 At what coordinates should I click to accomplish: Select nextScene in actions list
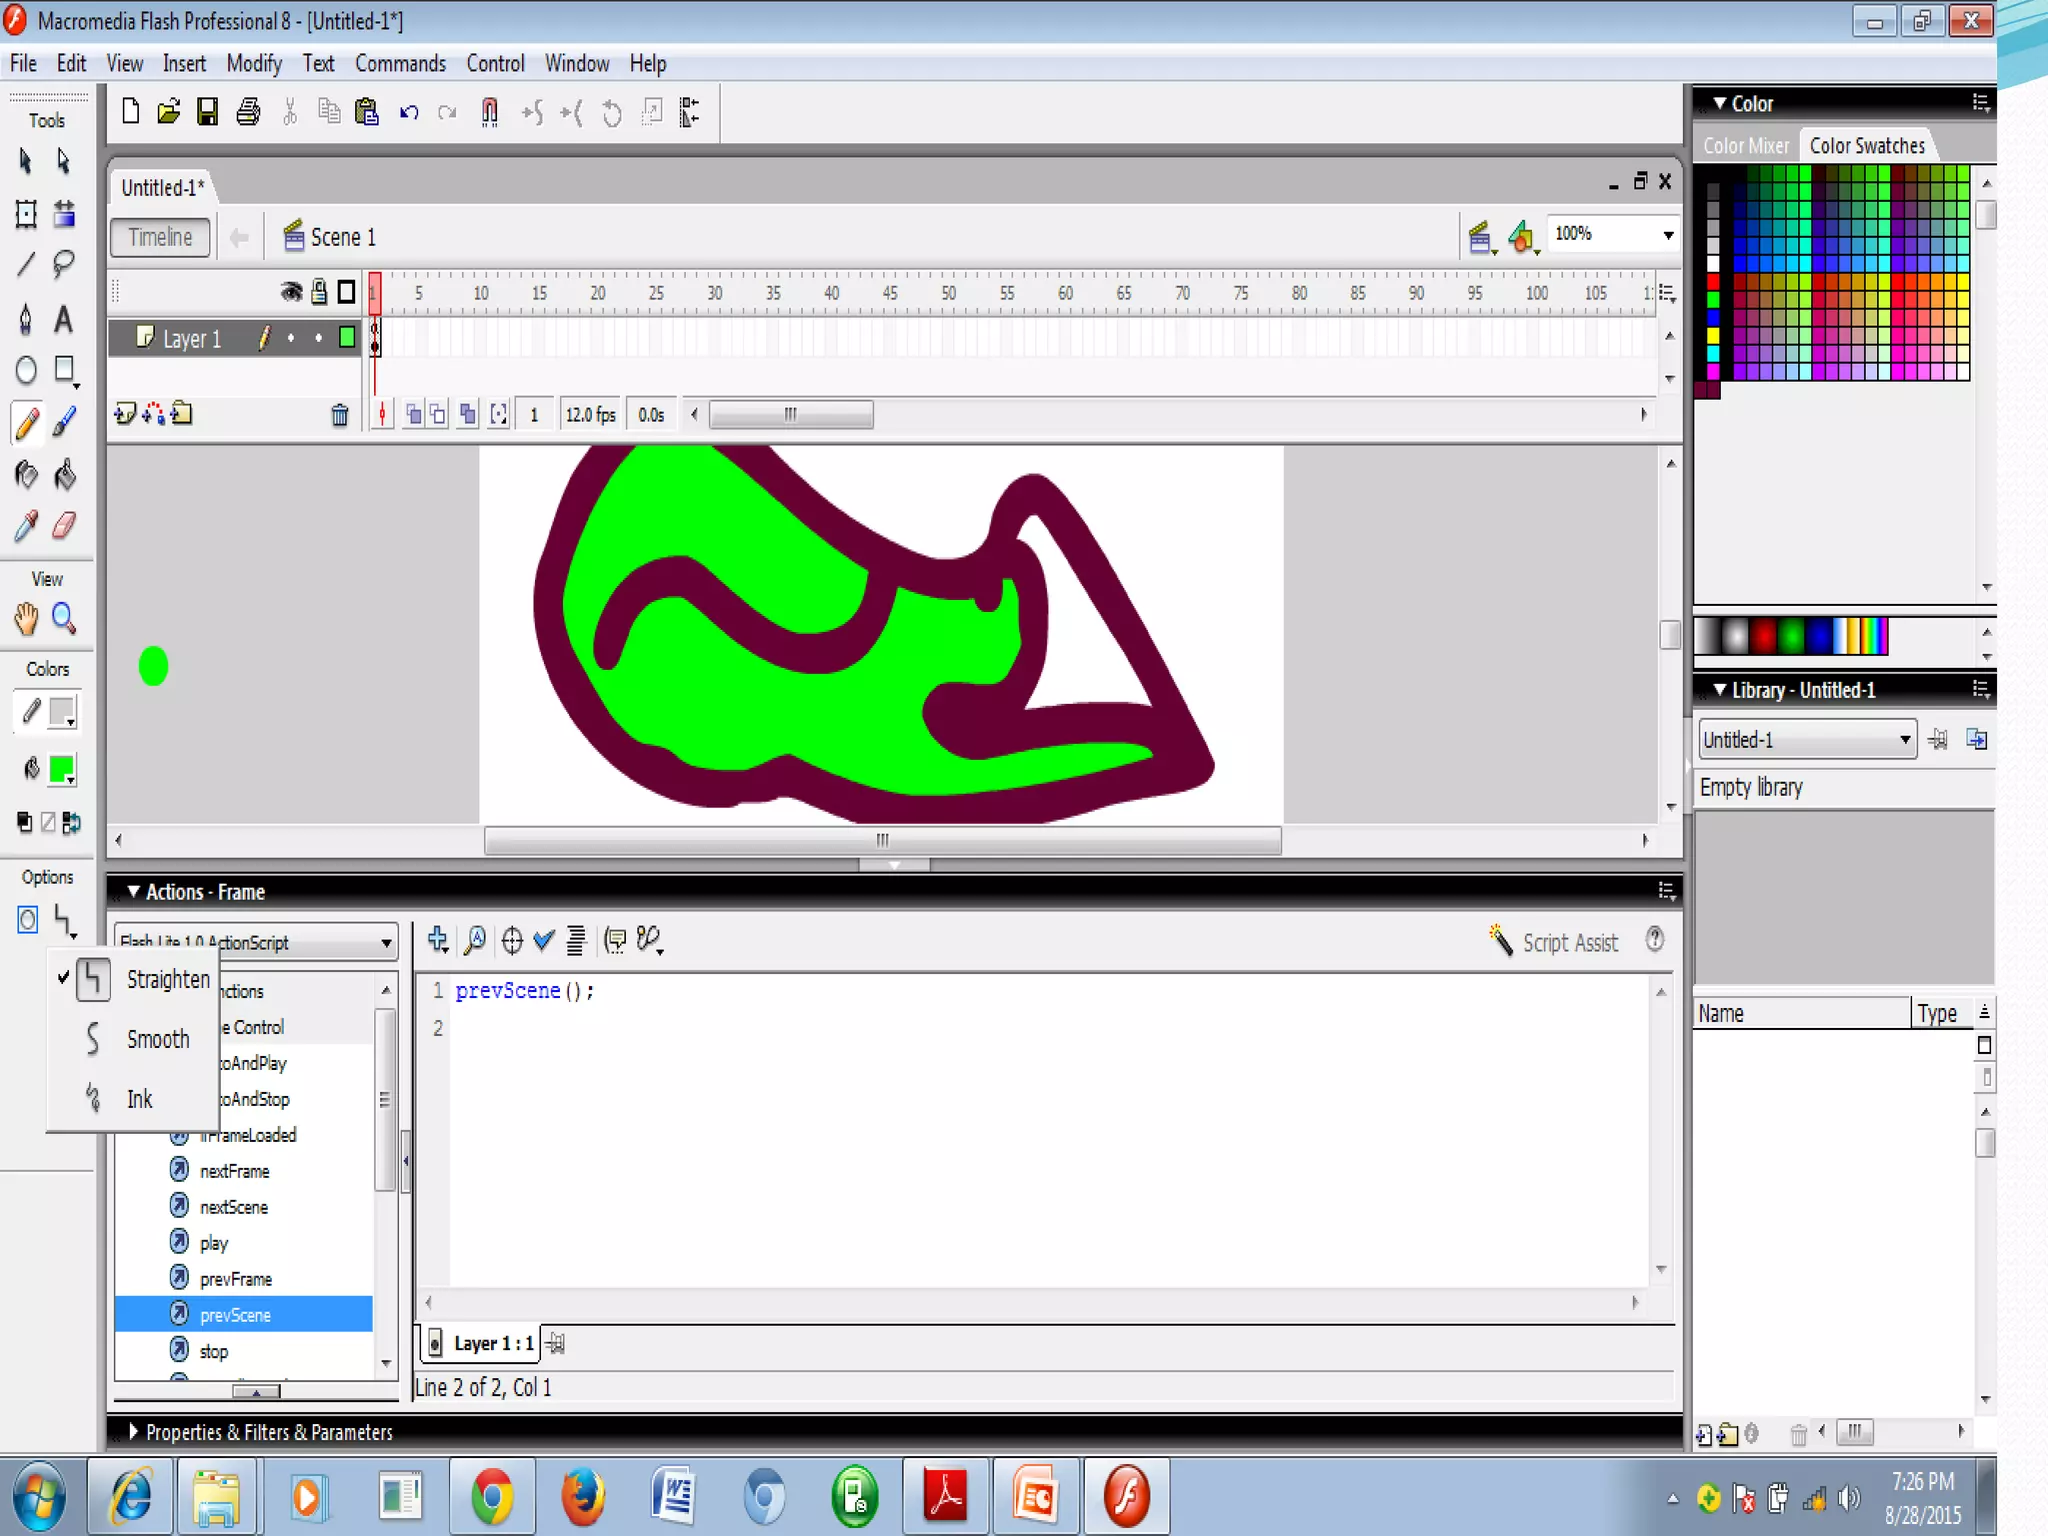point(233,1207)
